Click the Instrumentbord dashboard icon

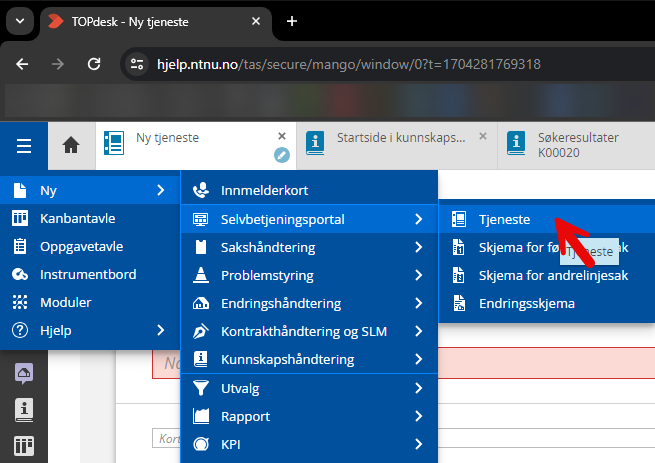pyautogui.click(x=20, y=274)
